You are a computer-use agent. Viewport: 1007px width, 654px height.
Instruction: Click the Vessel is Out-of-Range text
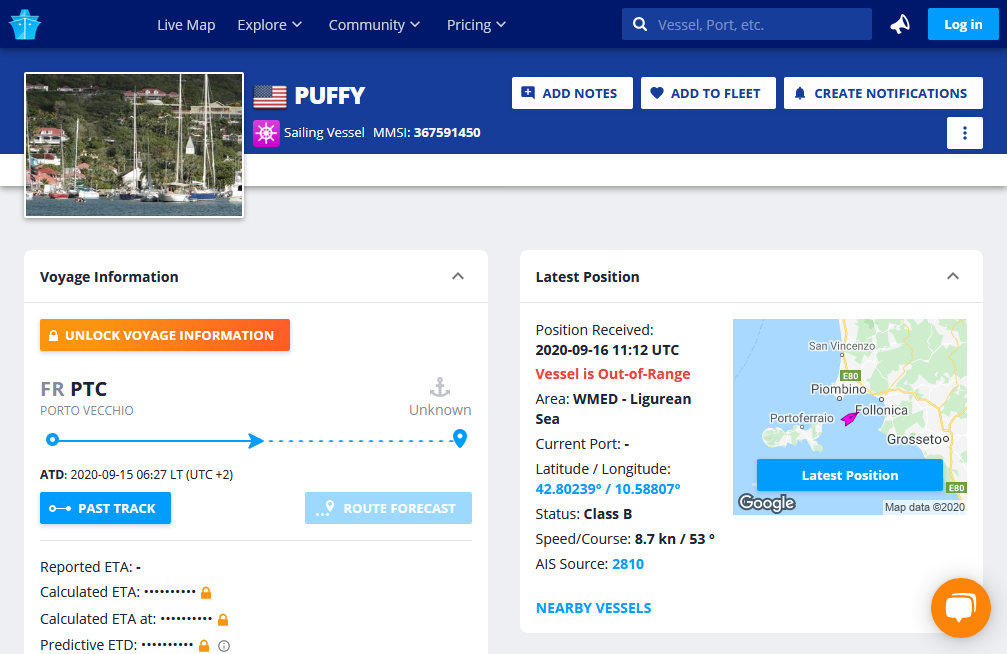click(x=613, y=374)
